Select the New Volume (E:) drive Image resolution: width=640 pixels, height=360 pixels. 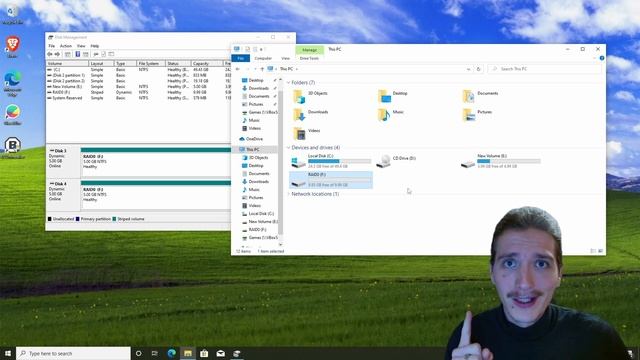(x=500, y=161)
